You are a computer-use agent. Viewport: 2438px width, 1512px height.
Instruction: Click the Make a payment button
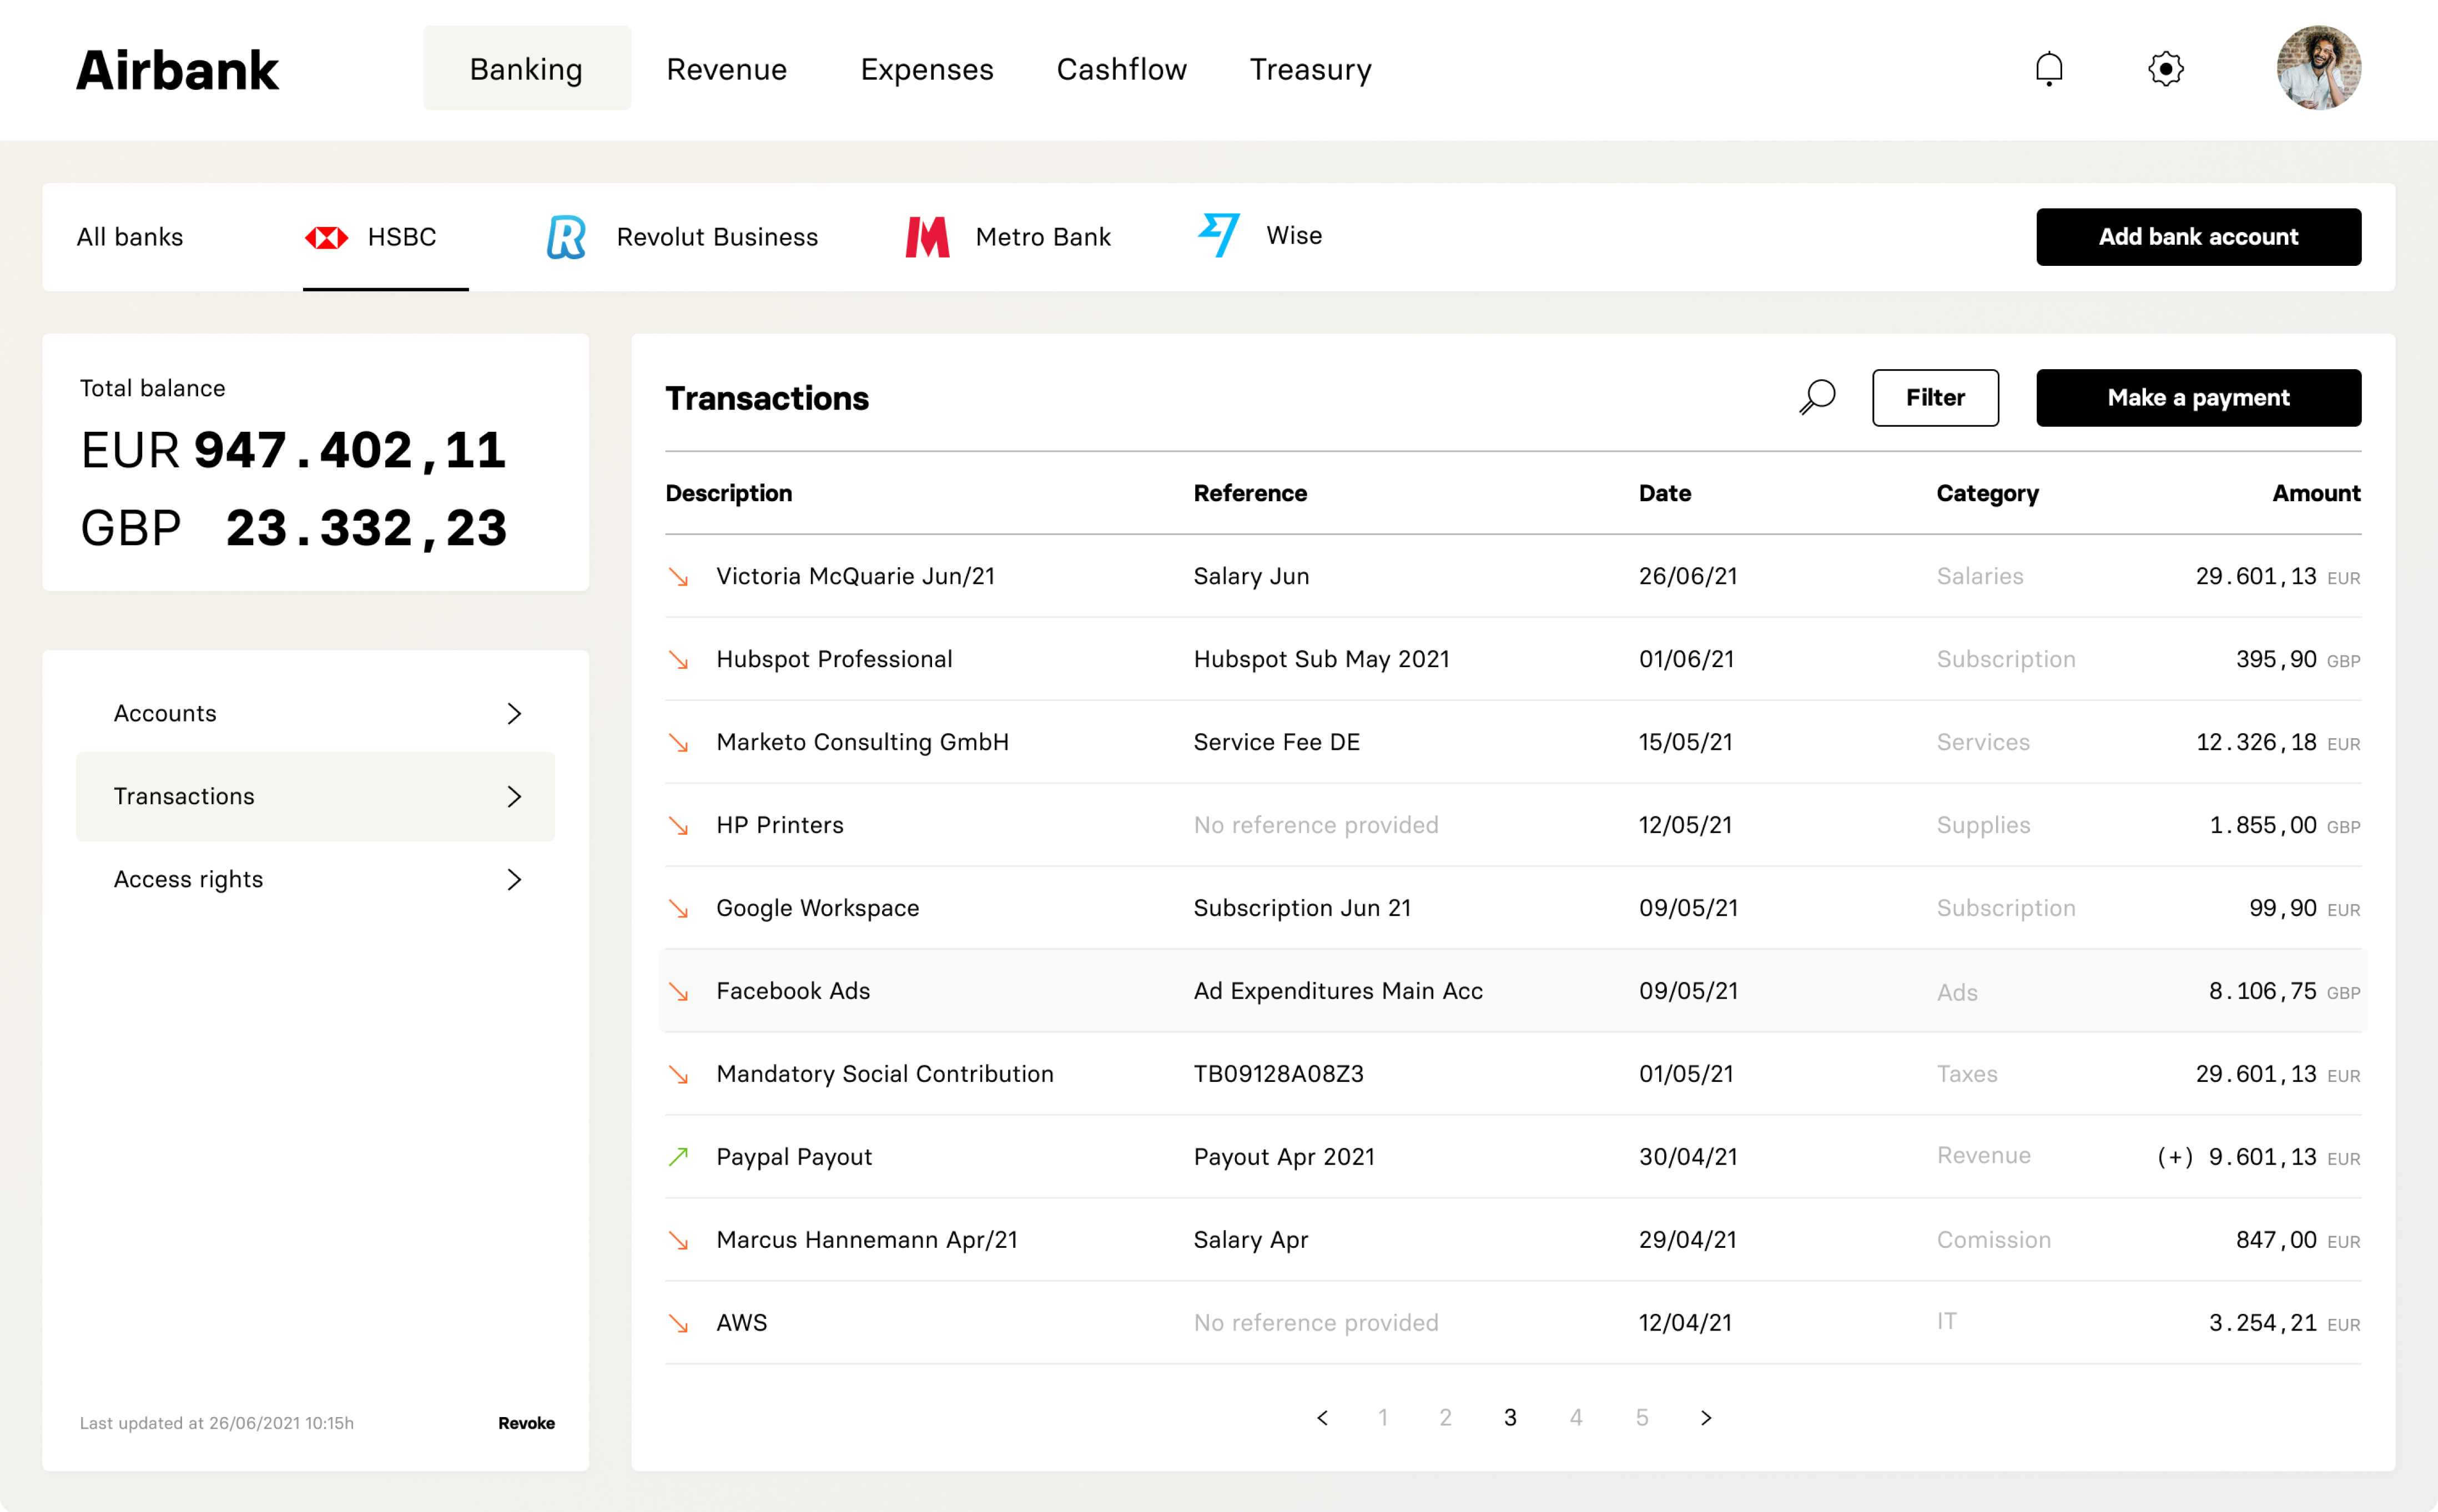click(x=2198, y=397)
